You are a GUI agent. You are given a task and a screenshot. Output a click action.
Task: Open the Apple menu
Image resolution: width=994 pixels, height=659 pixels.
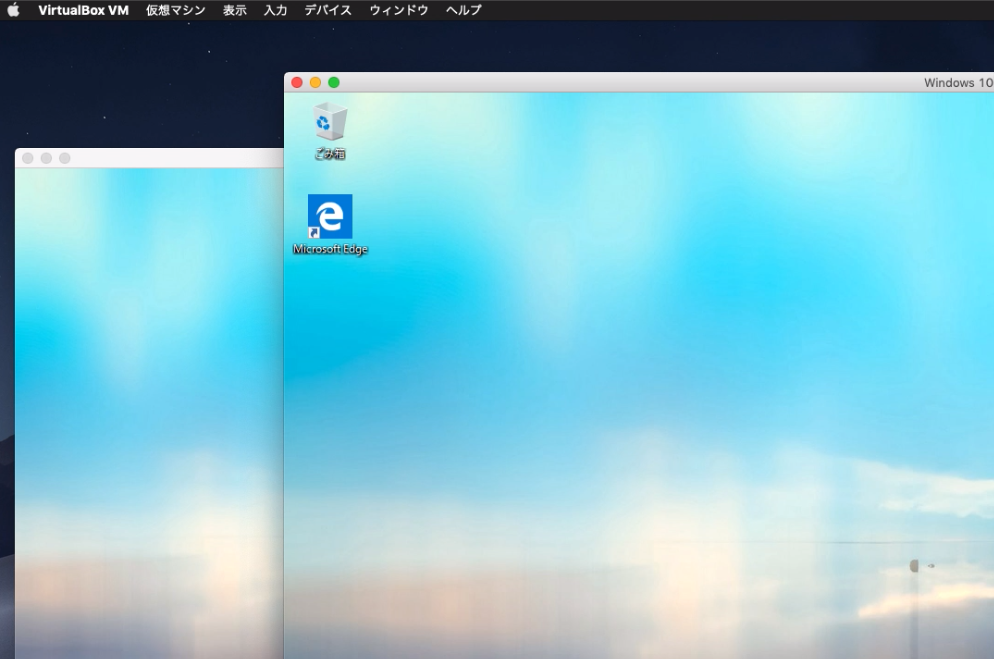click(13, 10)
